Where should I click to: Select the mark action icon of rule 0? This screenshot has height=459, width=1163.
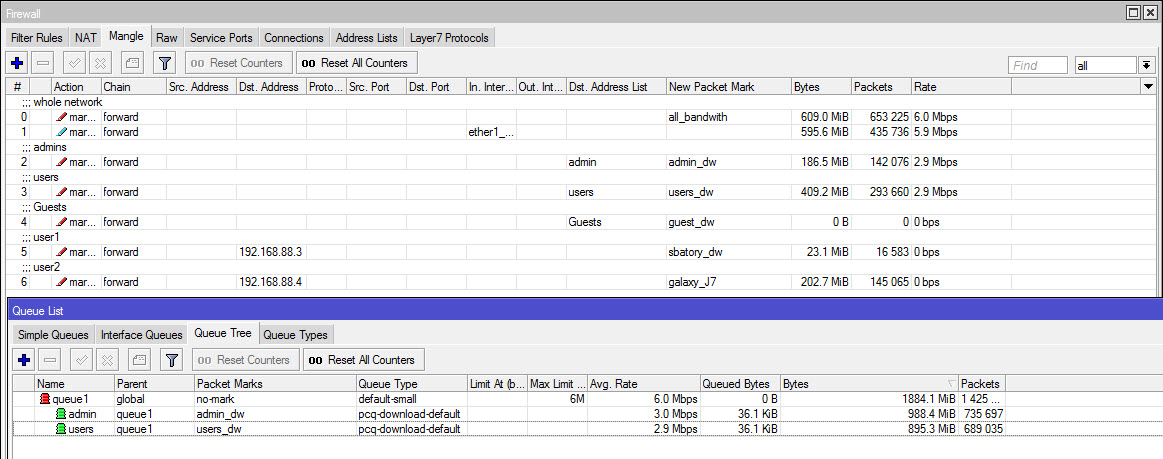[x=62, y=116]
